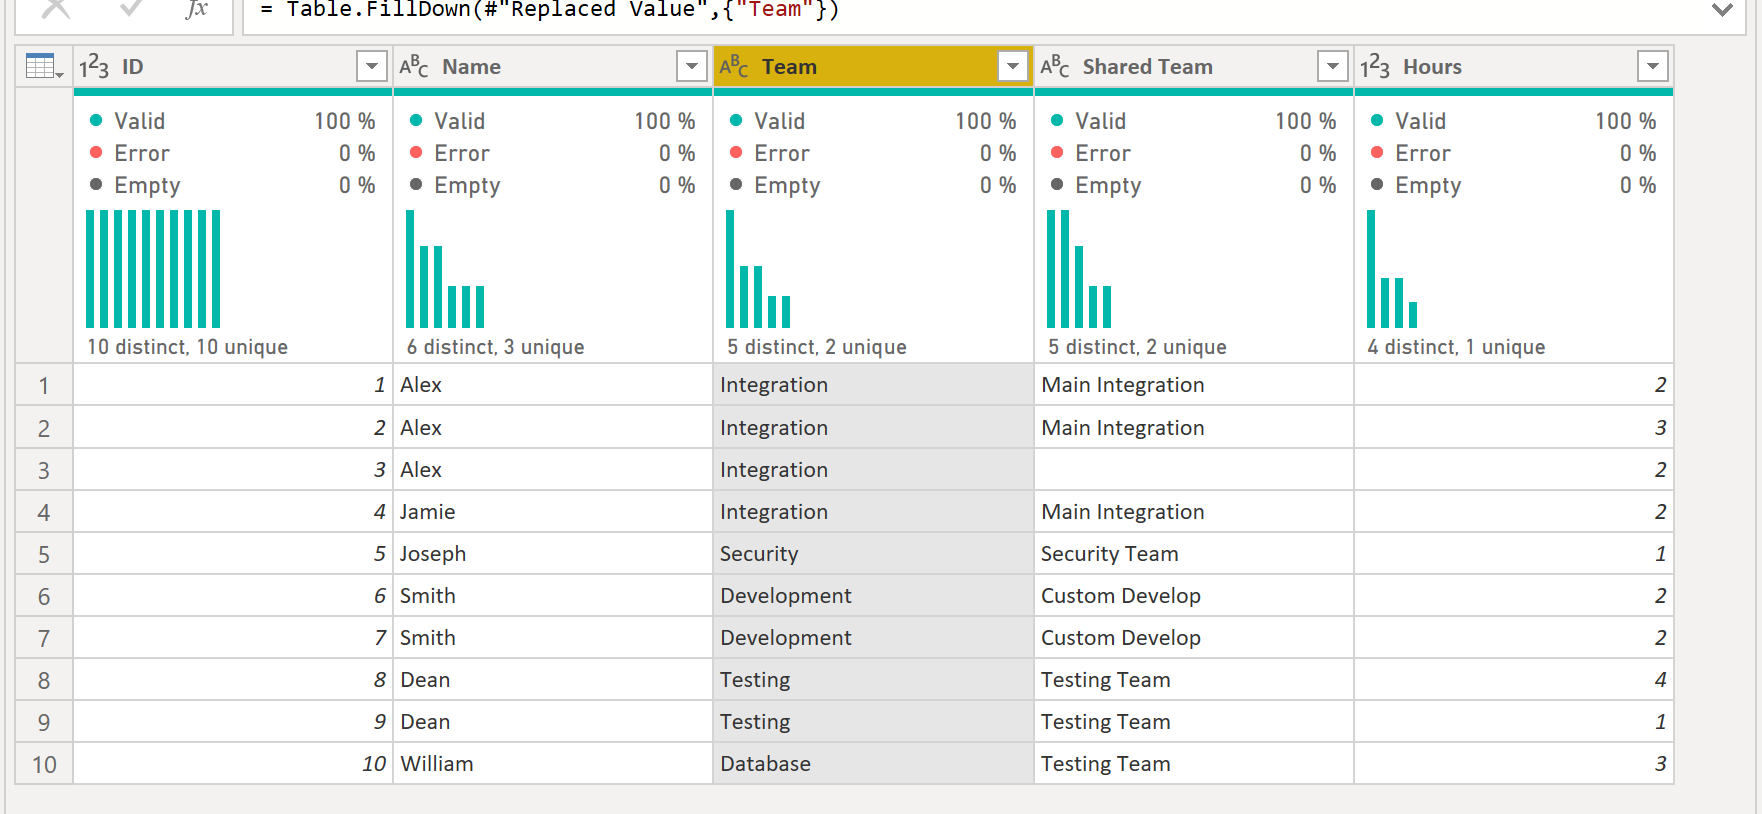1762x814 pixels.
Task: Click the '5 distinct, 2 unique' Team summary
Action: pyautogui.click(x=817, y=347)
